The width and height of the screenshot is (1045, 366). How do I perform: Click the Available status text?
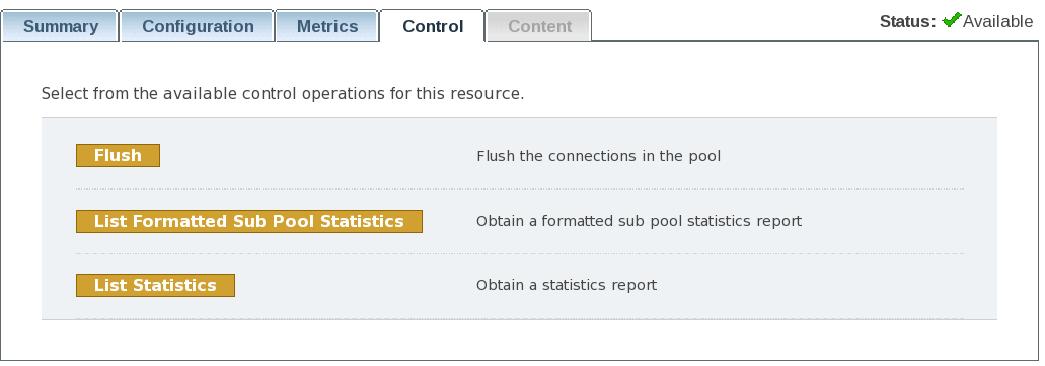coord(998,21)
